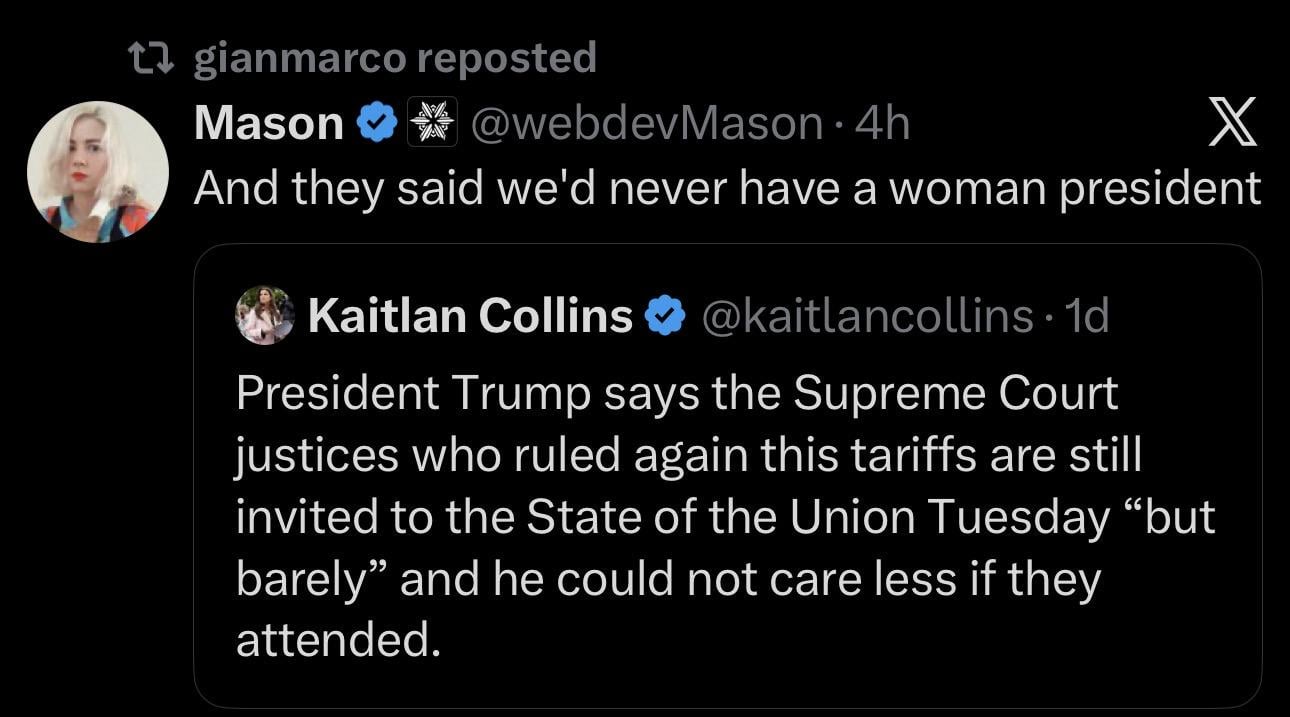Click the square affiliation badge beside Mason
1290x717 pixels.
tap(432, 124)
